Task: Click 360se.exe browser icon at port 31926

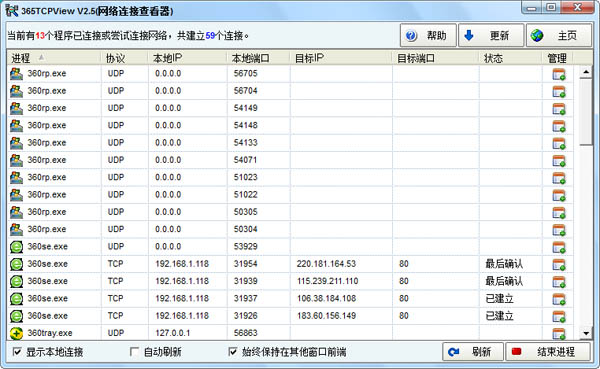Action: click(16, 316)
